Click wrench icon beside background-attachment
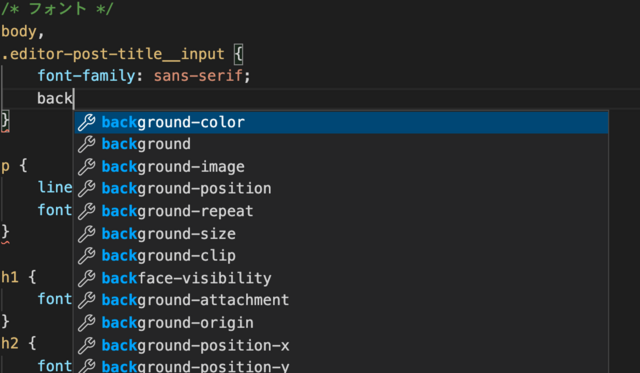The width and height of the screenshot is (640, 373). click(x=87, y=300)
